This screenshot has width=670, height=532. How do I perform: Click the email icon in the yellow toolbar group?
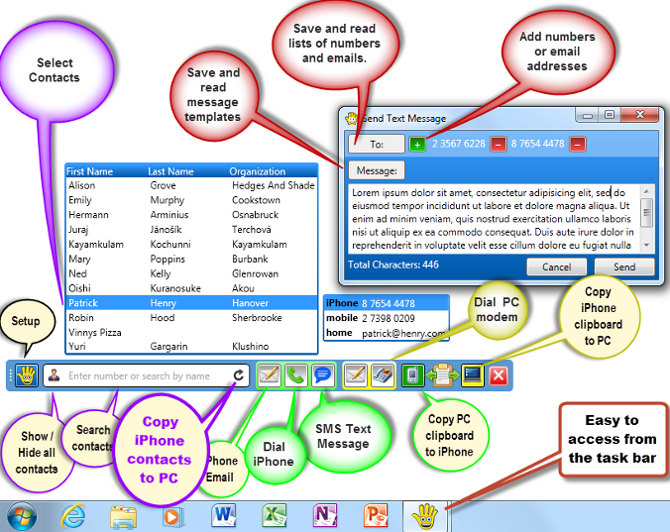pyautogui.click(x=356, y=375)
